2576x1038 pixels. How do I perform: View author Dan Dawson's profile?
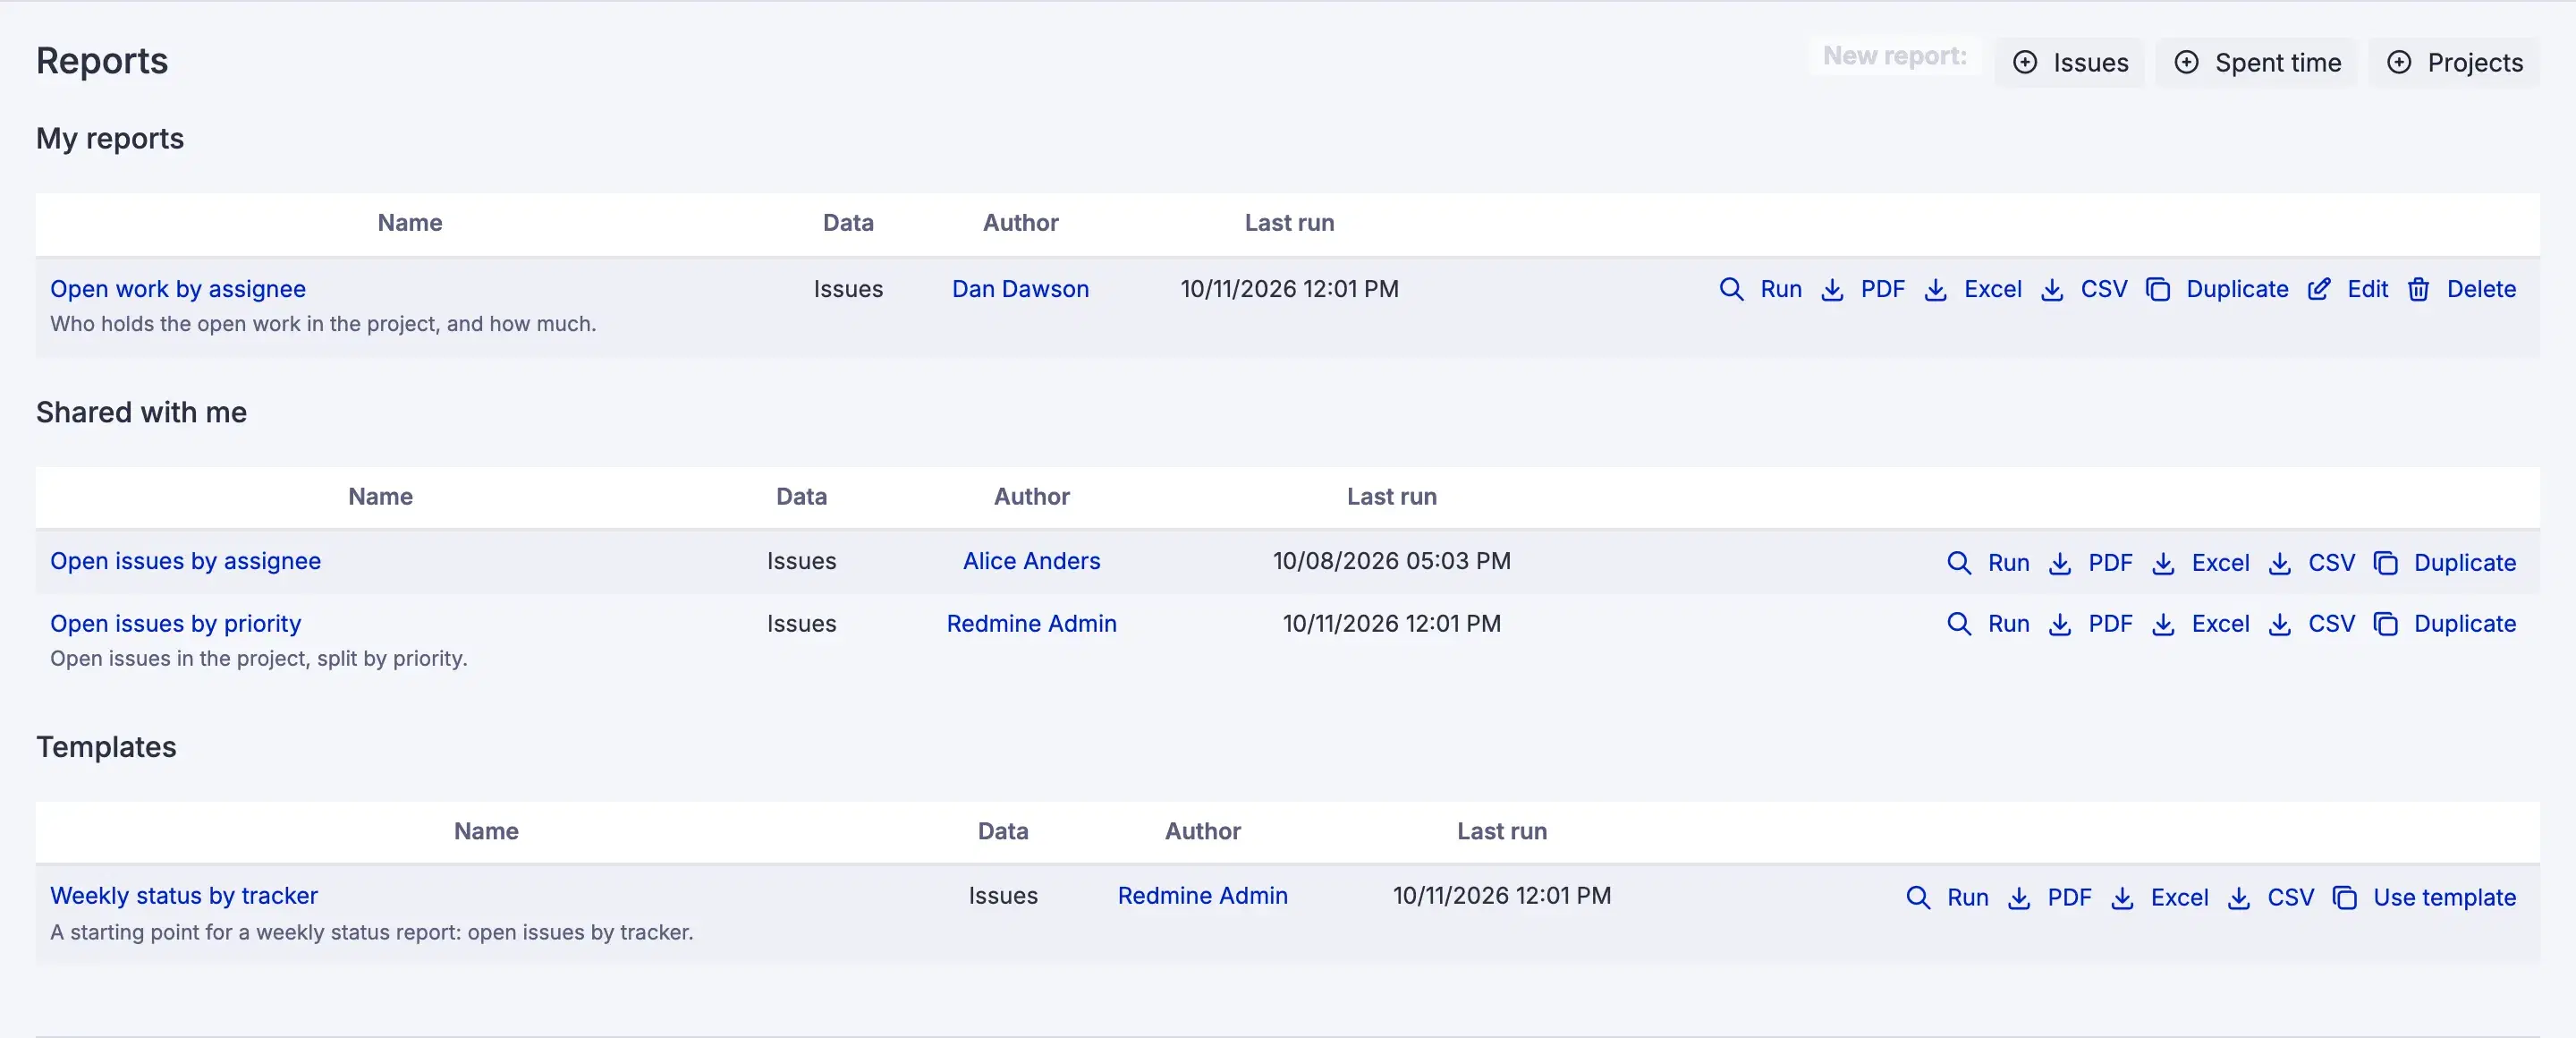1020,289
